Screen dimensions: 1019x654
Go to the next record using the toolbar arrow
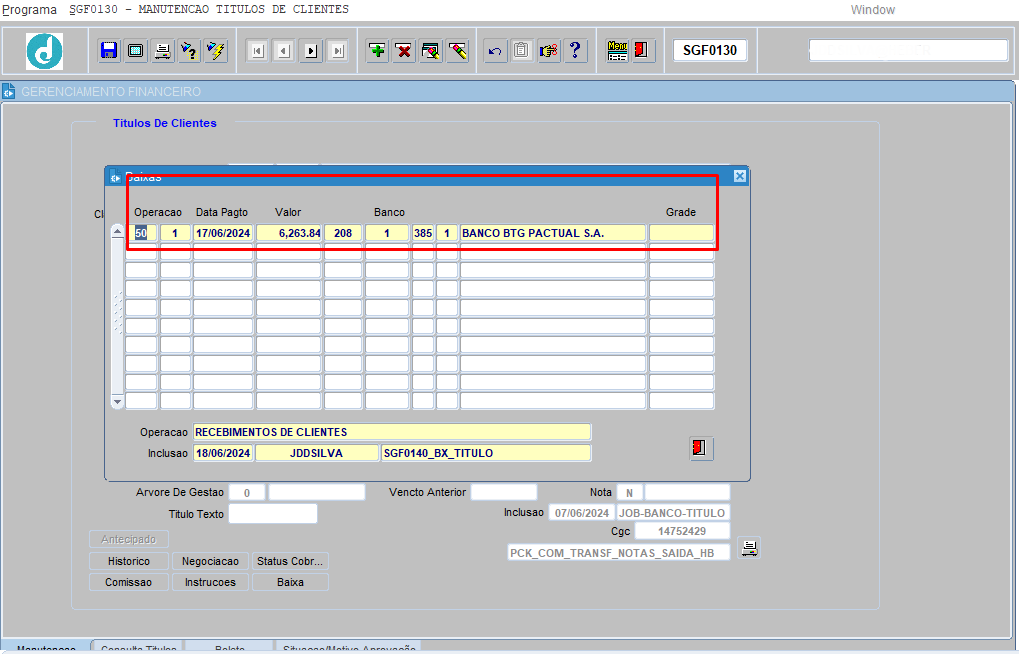point(311,51)
